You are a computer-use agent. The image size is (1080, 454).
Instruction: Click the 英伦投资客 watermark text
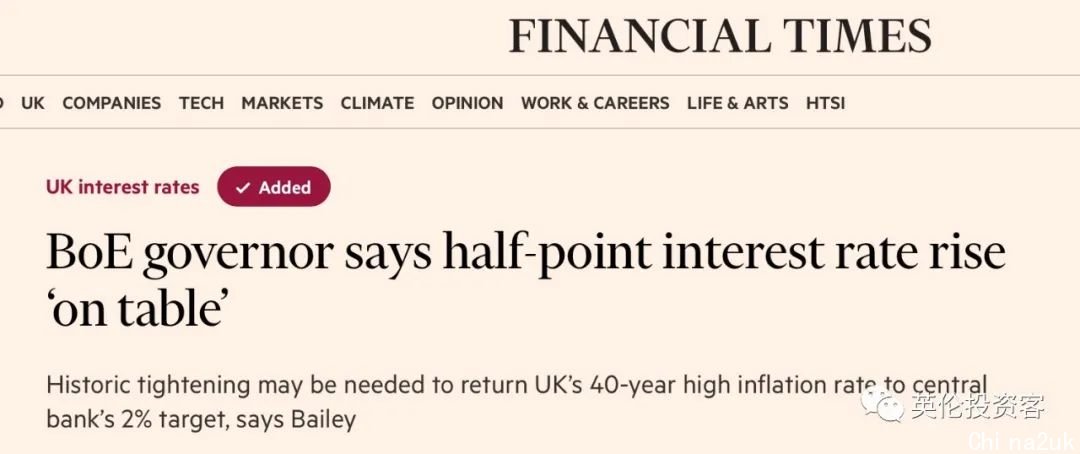tap(977, 406)
